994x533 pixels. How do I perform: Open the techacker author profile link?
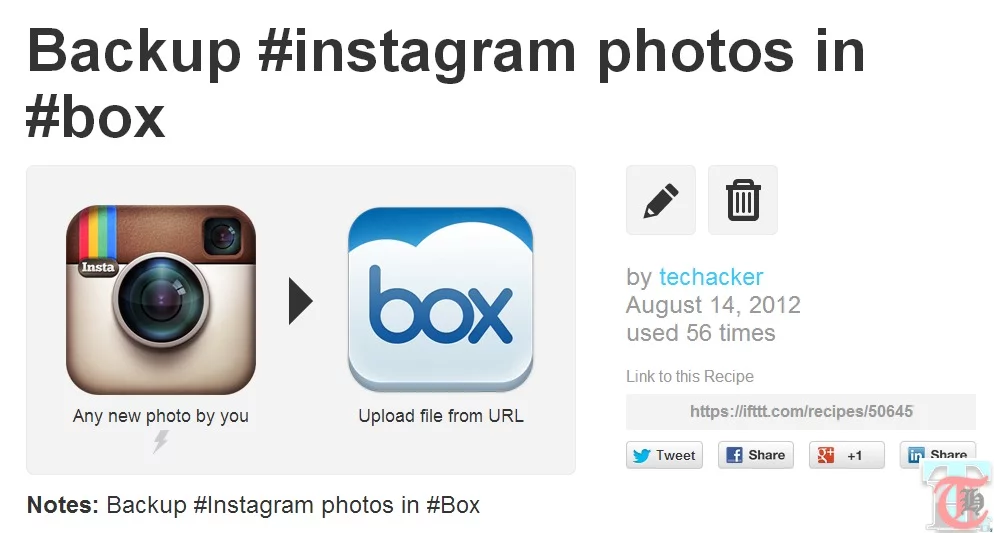(x=711, y=277)
